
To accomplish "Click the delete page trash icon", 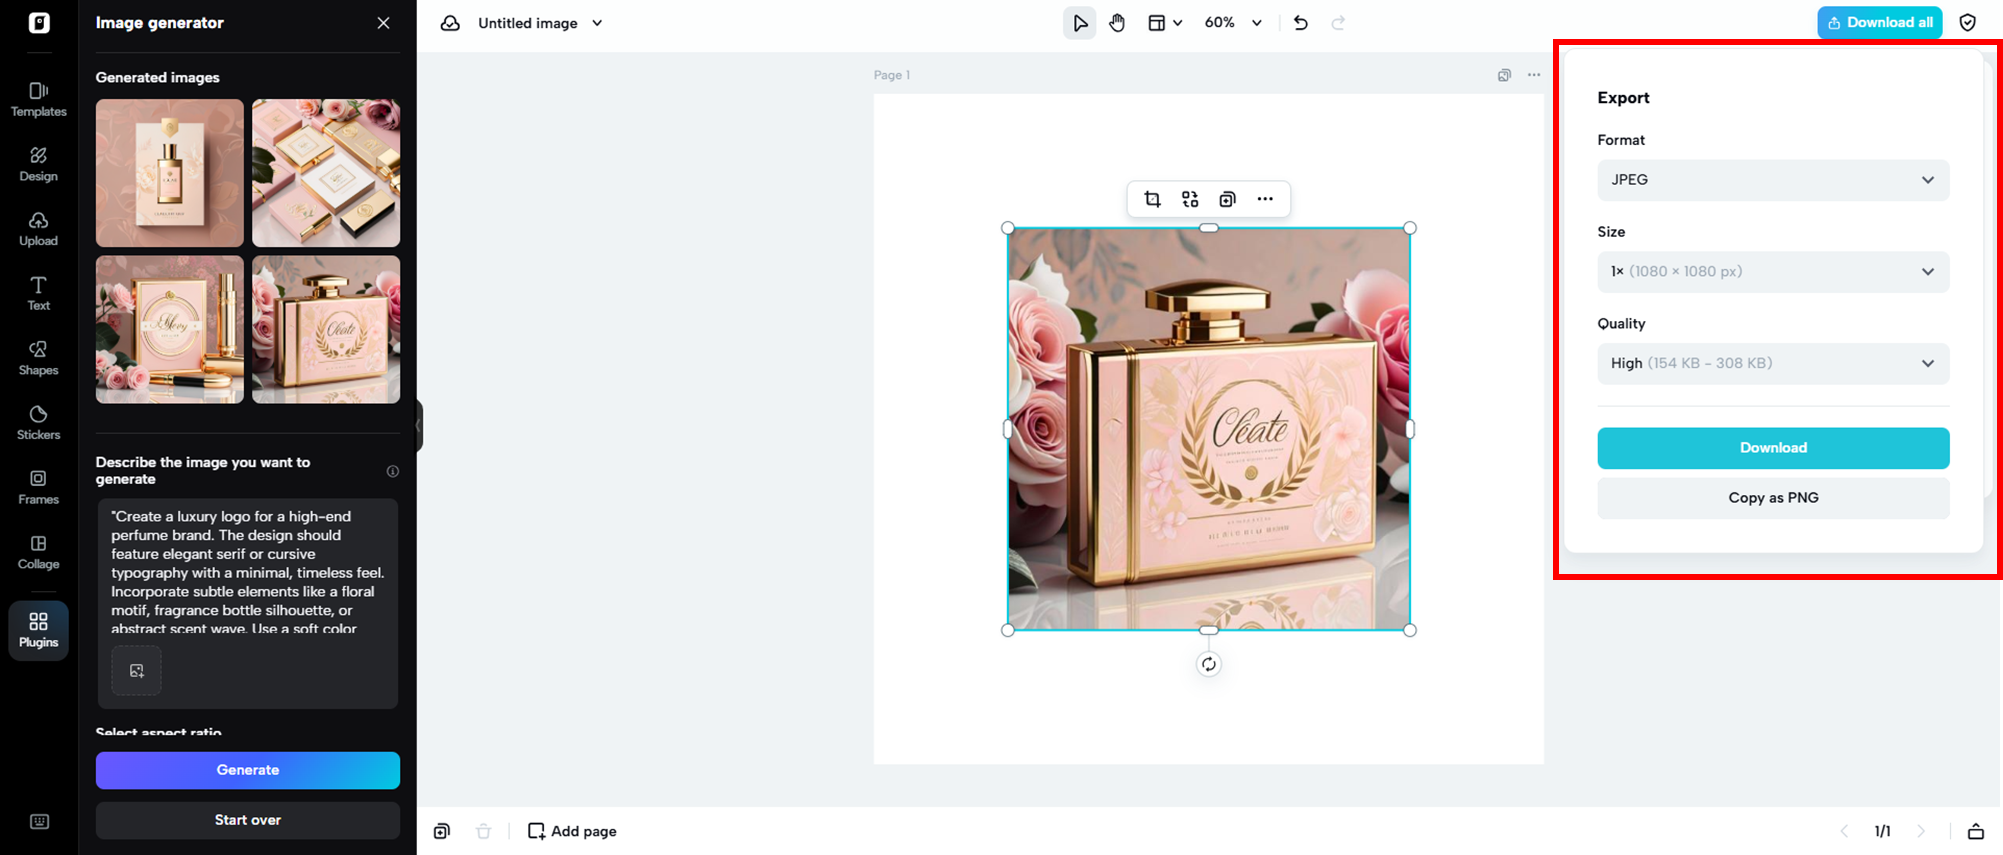I will coord(484,831).
